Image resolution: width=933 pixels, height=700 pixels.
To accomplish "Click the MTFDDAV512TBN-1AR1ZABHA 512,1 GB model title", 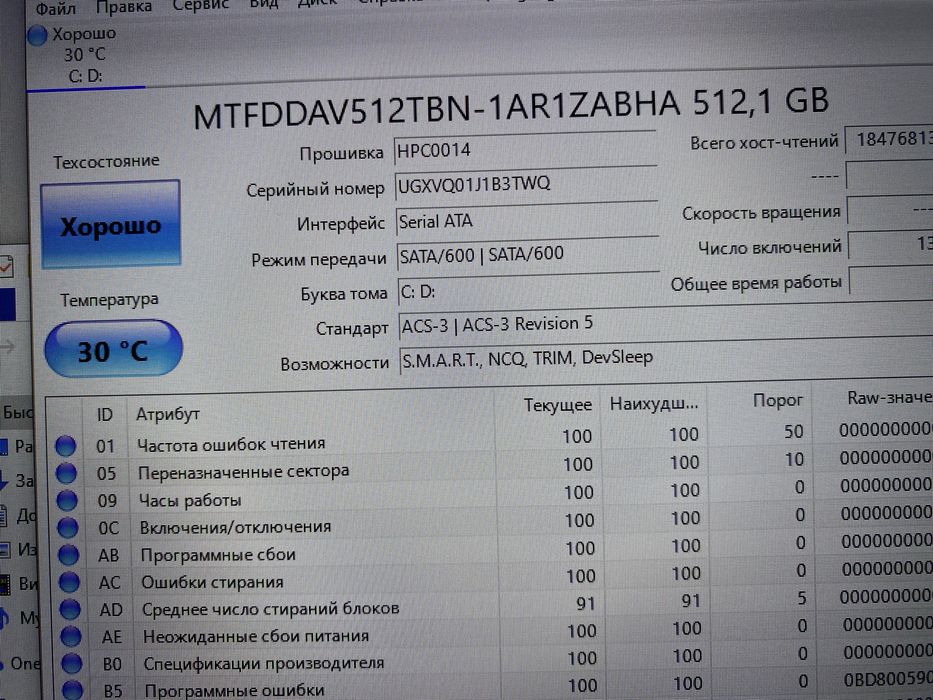I will (x=511, y=109).
